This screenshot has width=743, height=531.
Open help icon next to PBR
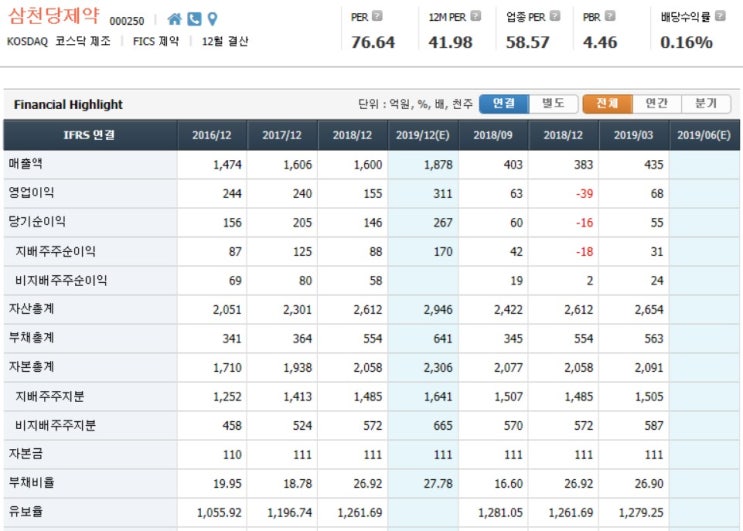pyautogui.click(x=610, y=16)
